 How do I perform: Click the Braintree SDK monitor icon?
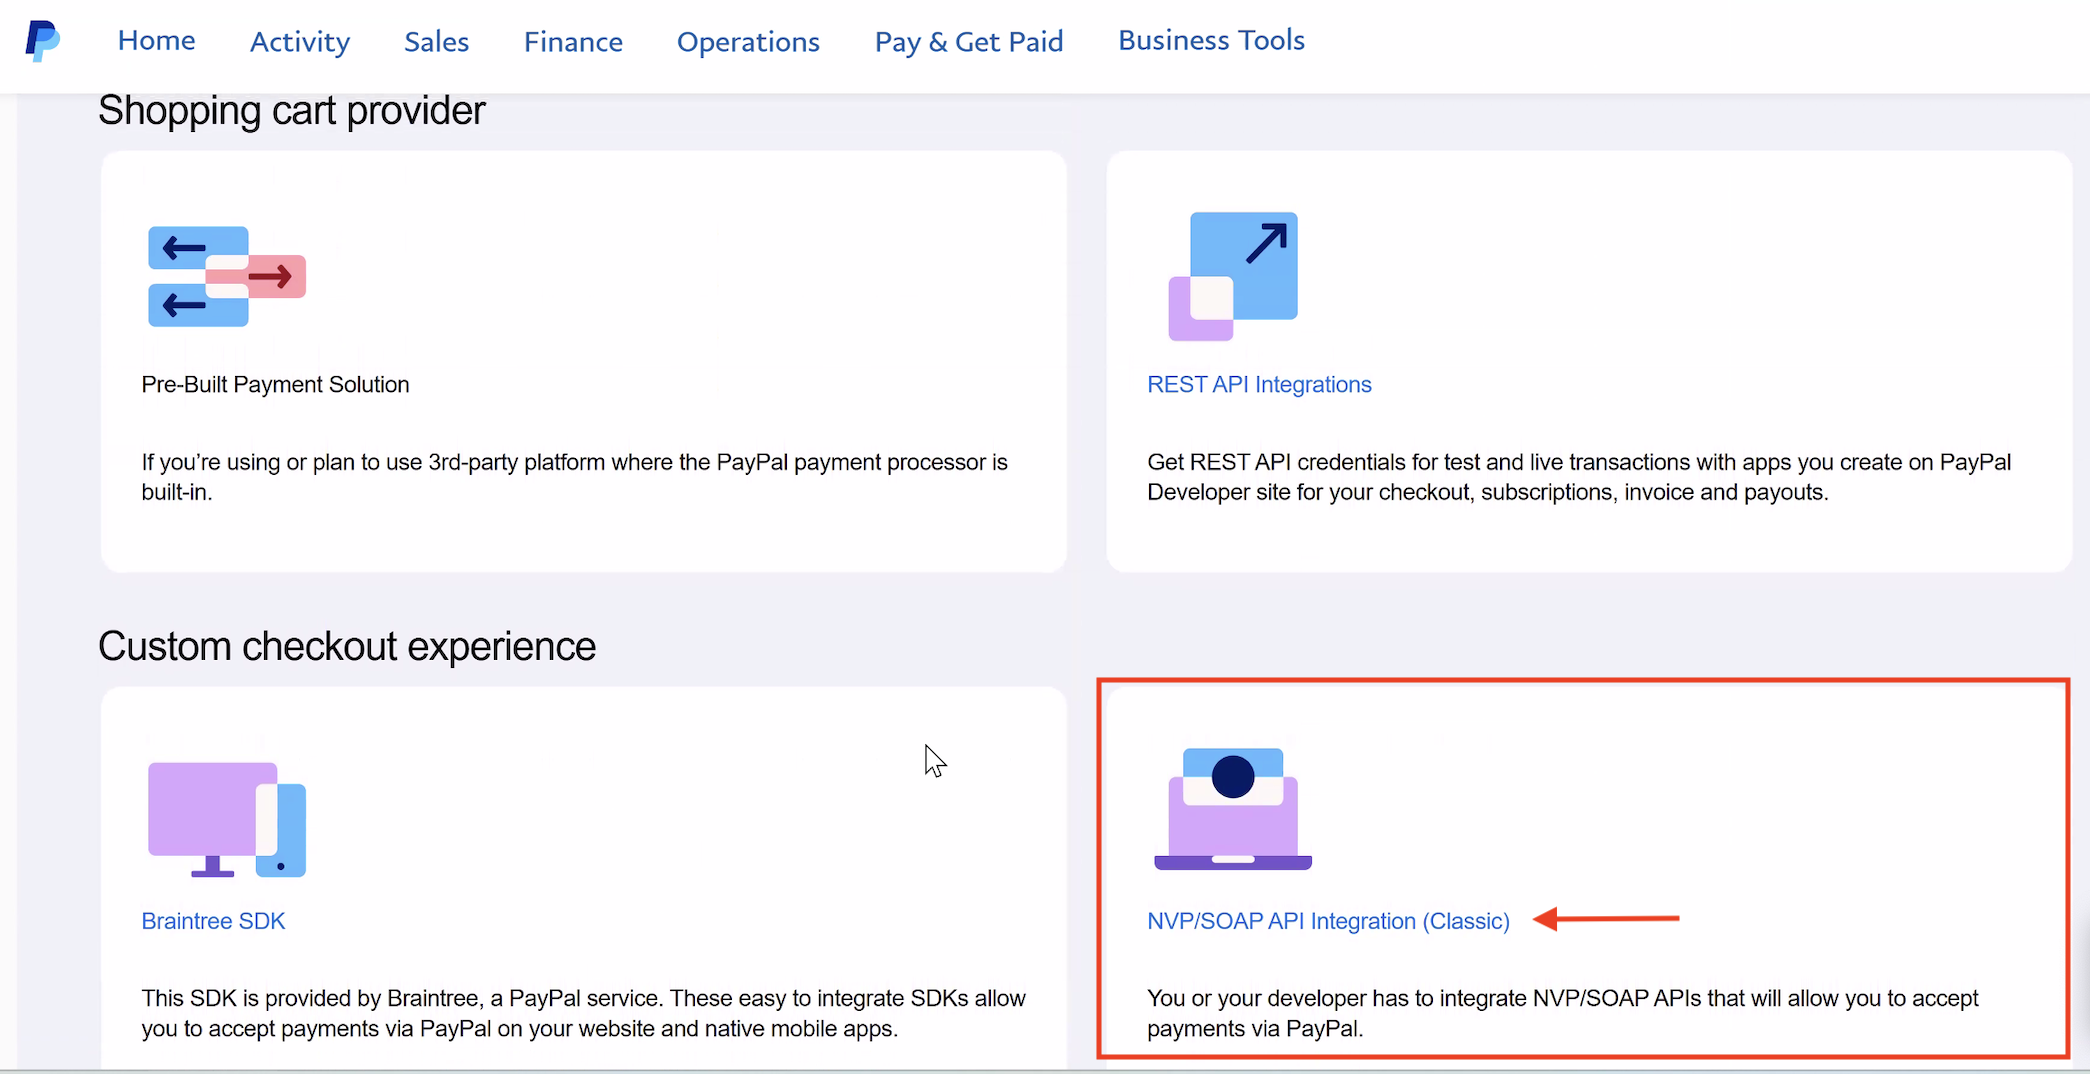pyautogui.click(x=227, y=820)
